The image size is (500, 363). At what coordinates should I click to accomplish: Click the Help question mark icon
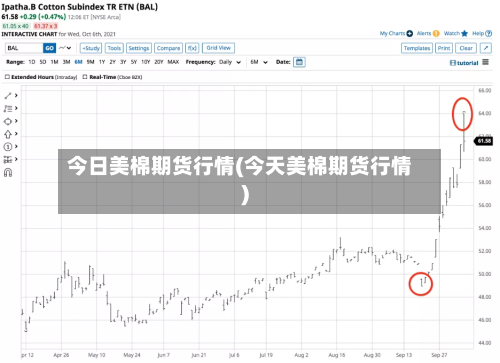click(489, 33)
